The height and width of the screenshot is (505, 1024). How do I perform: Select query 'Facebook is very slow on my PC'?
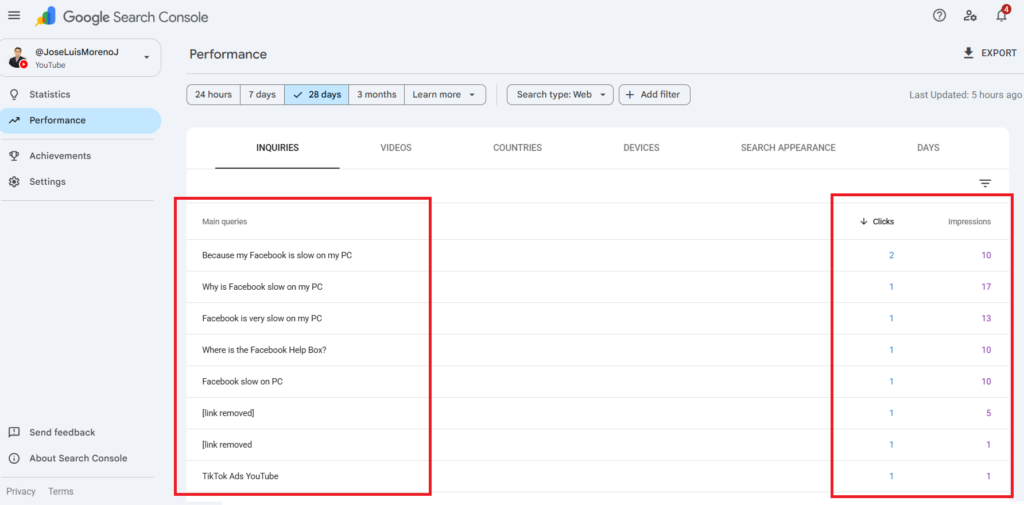coord(262,319)
